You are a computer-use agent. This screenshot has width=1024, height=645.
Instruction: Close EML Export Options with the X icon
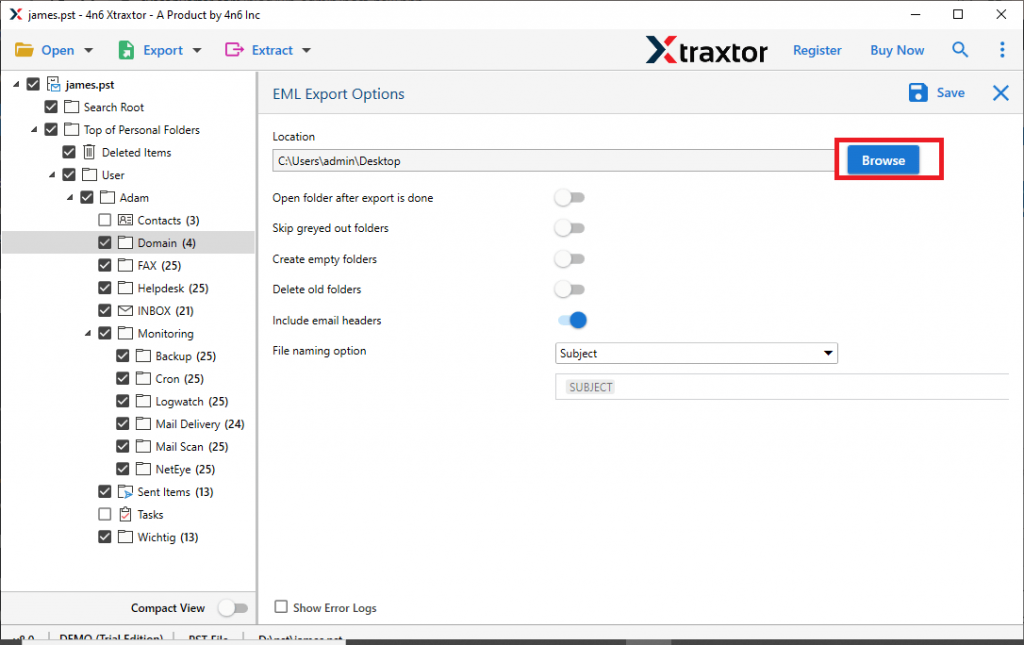[1000, 92]
